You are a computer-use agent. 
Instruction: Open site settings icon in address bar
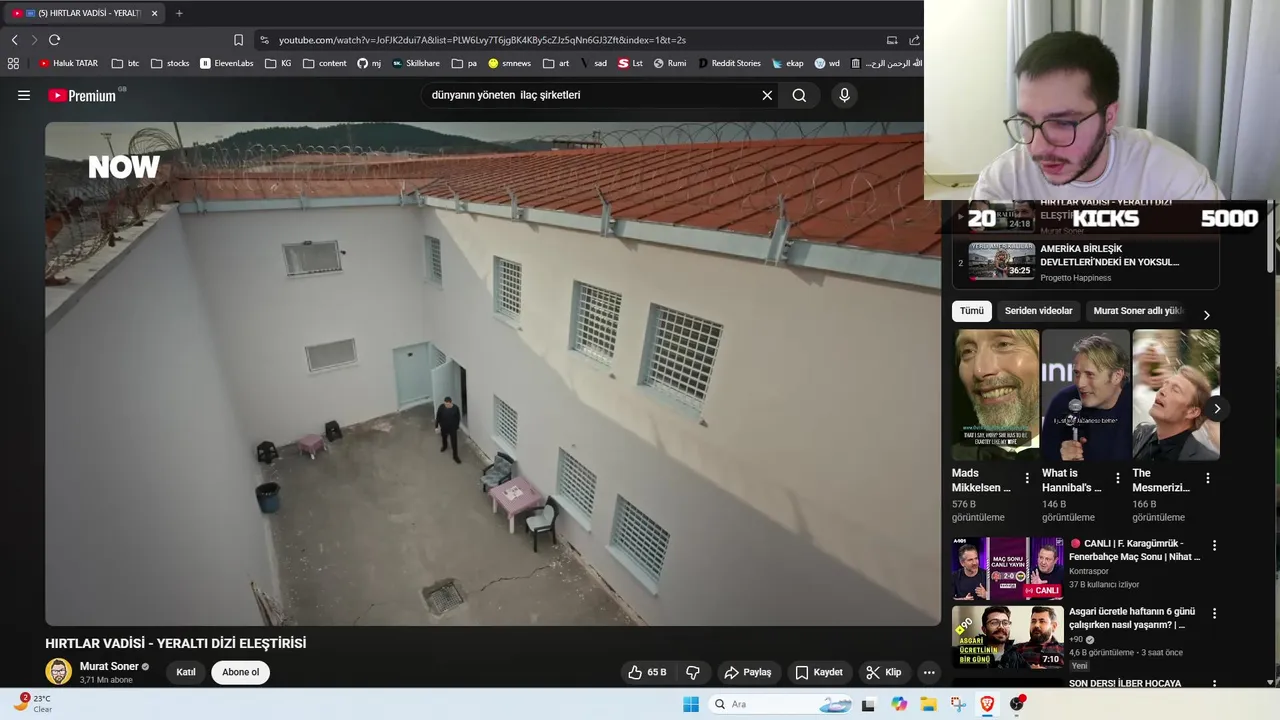(x=264, y=40)
